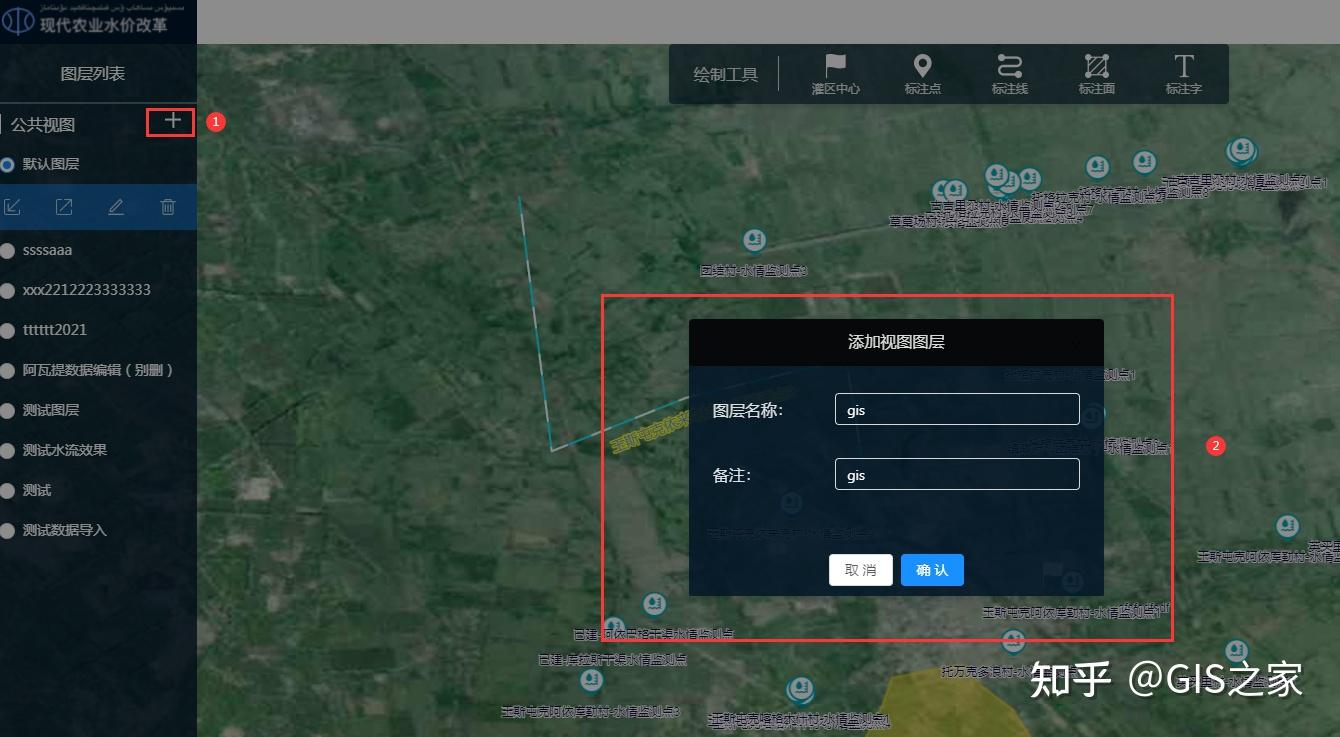Choose the 标注点 pin tool
The image size is (1340, 737).
923,75
